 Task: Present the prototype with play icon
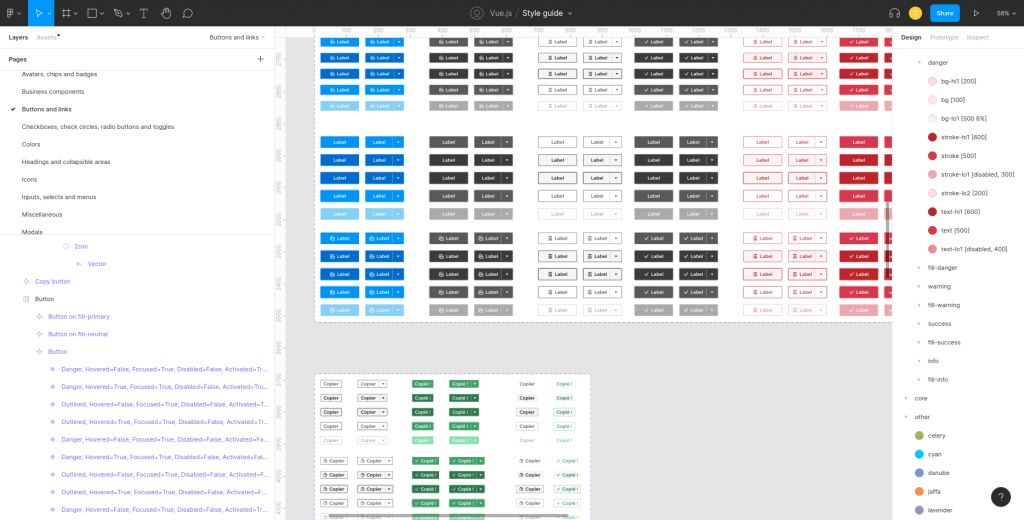point(976,13)
